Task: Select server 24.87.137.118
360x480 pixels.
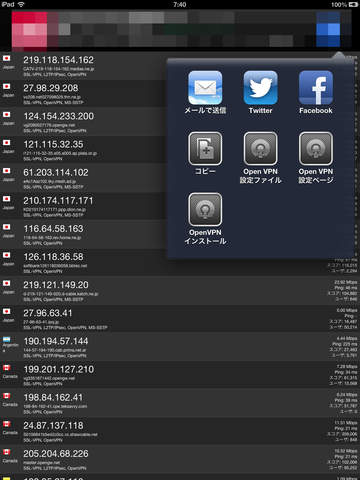Action: [x=180, y=432]
